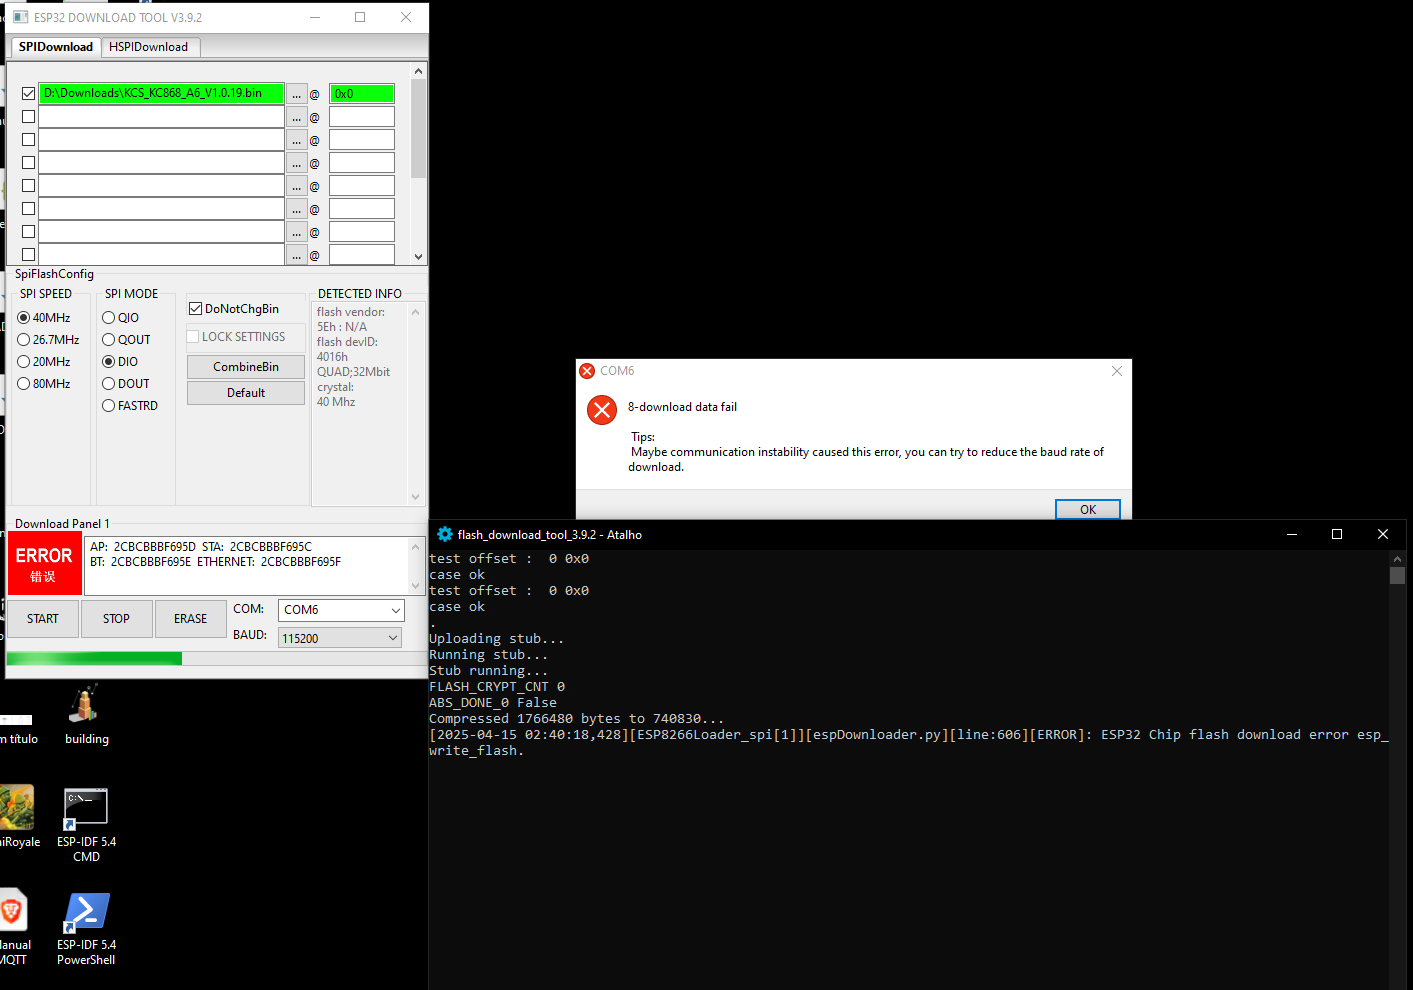Uncheck the KCS_KC868_A6 bin file checkbox
Image resolution: width=1413 pixels, height=990 pixels.
(28, 94)
